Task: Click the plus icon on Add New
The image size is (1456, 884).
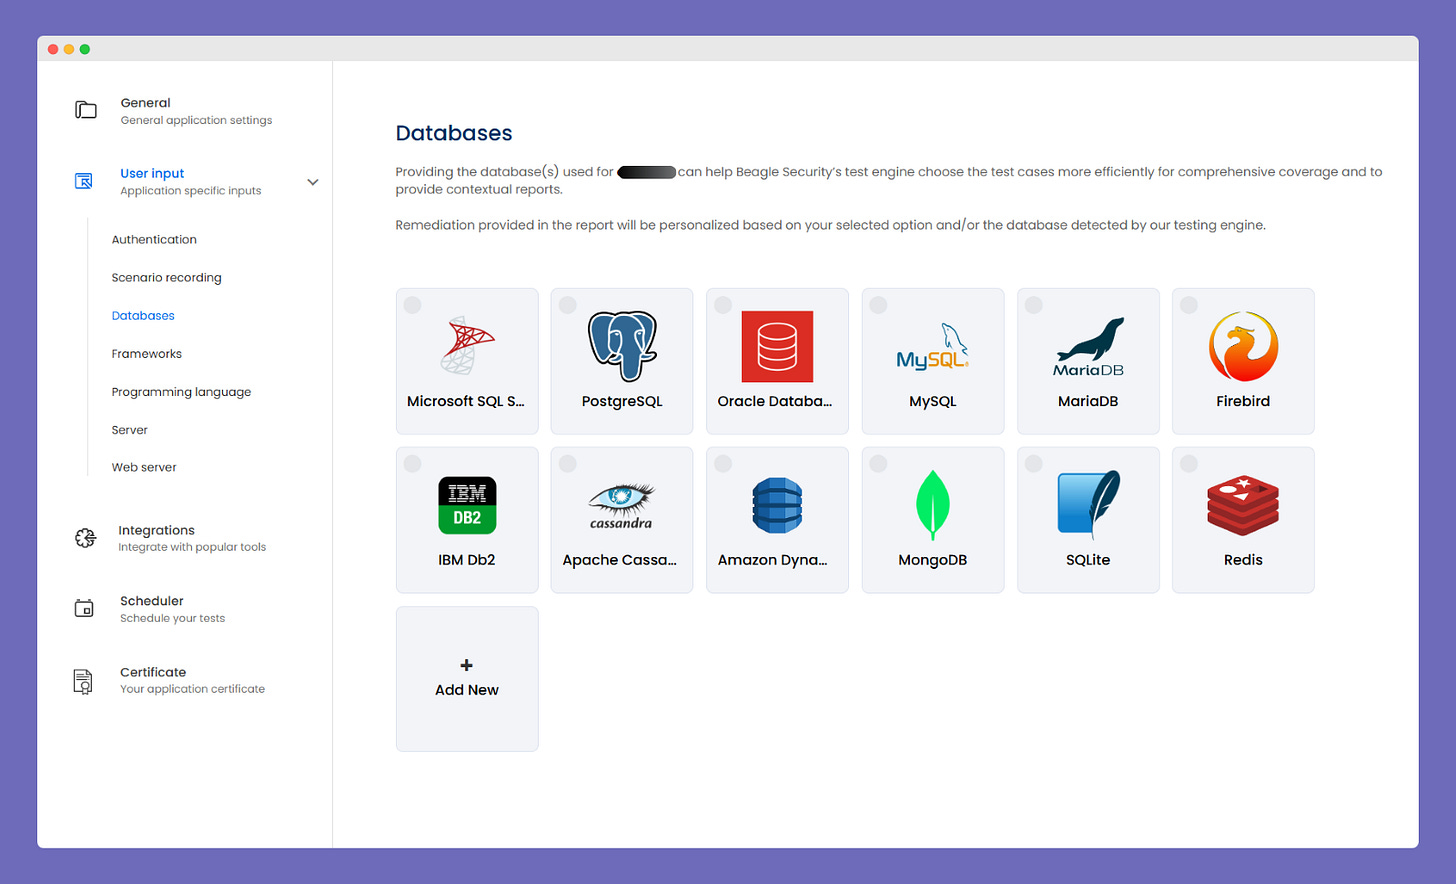Action: [x=466, y=665]
